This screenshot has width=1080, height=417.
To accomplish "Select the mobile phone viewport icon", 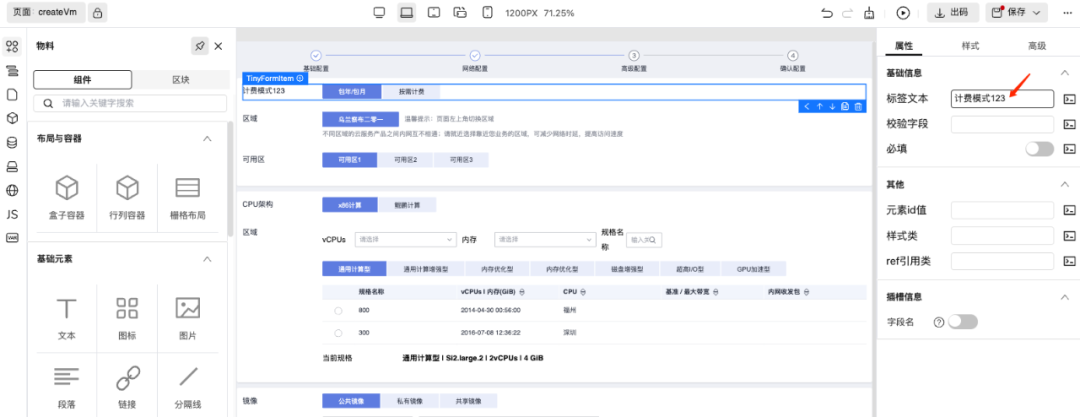I will [487, 13].
